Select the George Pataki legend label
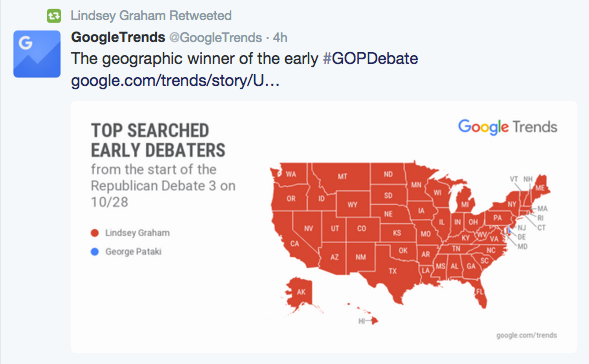Screen dimensions: 589x364 tap(133, 252)
